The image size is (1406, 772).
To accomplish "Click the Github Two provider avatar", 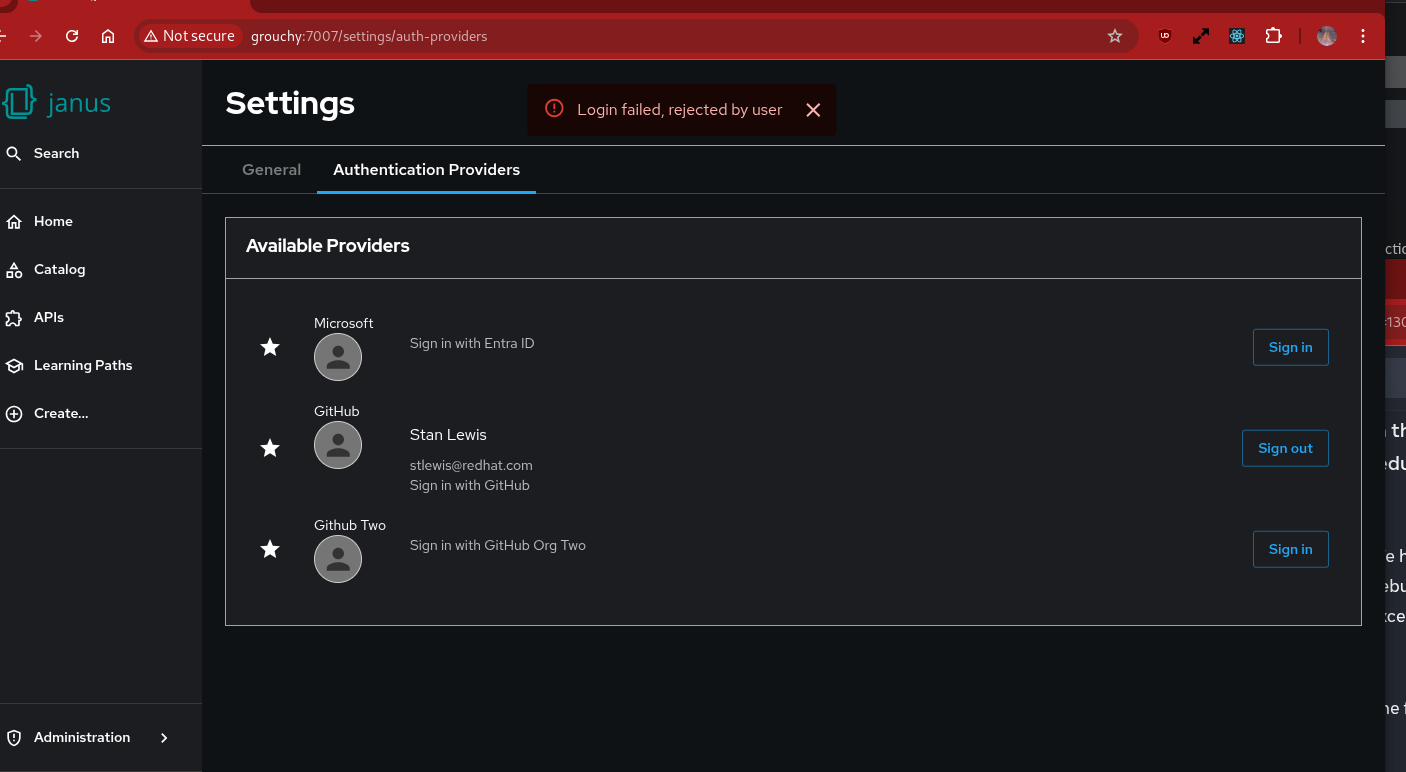I will click(338, 559).
